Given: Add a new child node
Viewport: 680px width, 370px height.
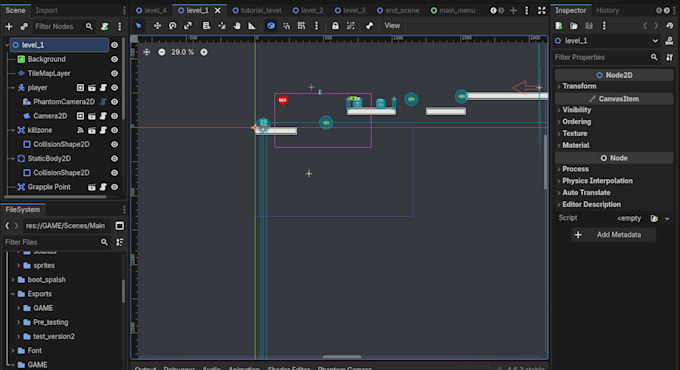Looking at the screenshot, I should coord(9,26).
